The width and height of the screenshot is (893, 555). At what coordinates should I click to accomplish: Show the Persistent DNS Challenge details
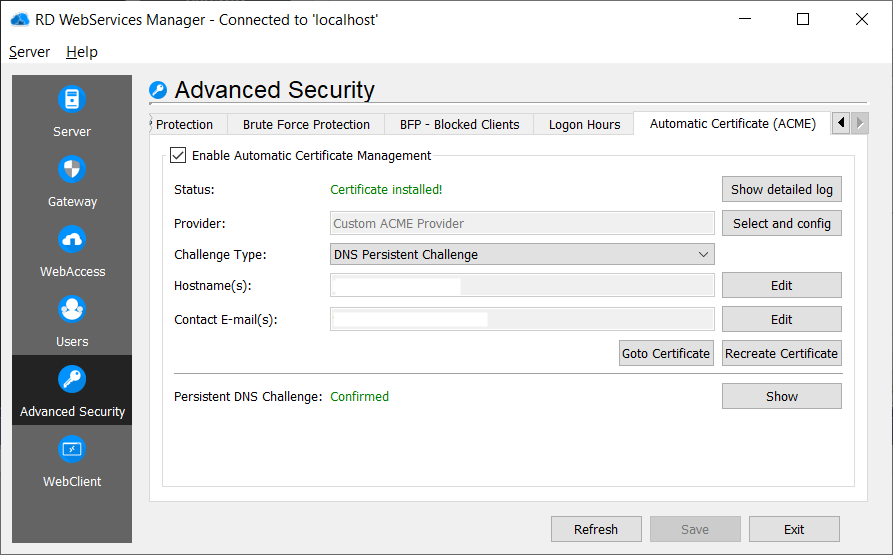(x=781, y=396)
